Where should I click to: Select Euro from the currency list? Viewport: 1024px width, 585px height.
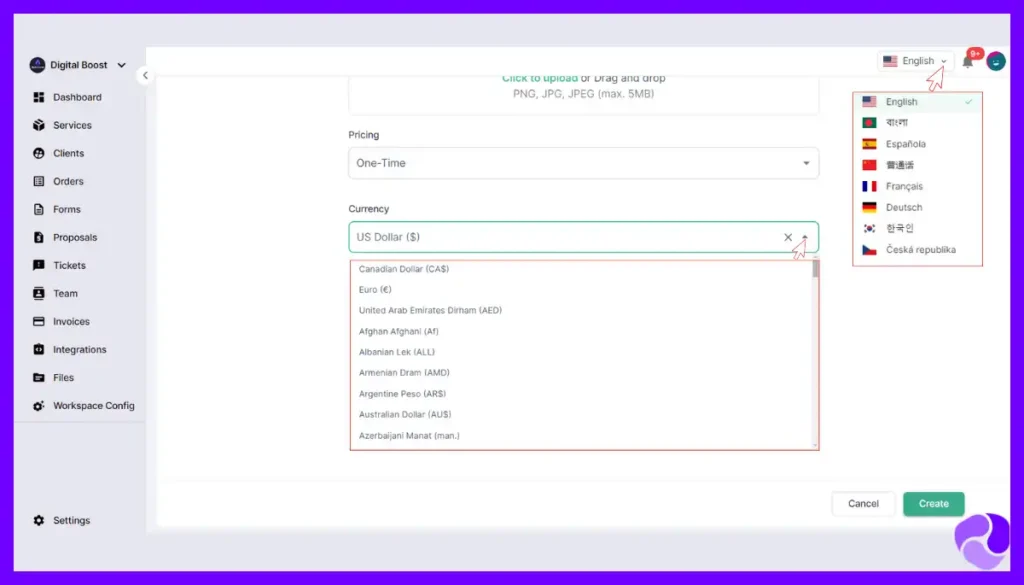point(374,289)
